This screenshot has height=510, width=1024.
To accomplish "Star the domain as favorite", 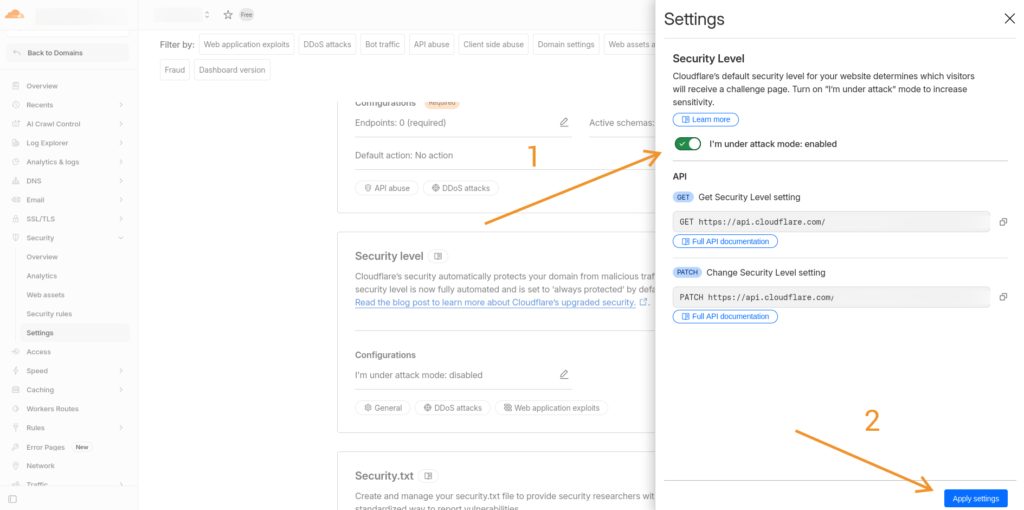I will [x=228, y=15].
